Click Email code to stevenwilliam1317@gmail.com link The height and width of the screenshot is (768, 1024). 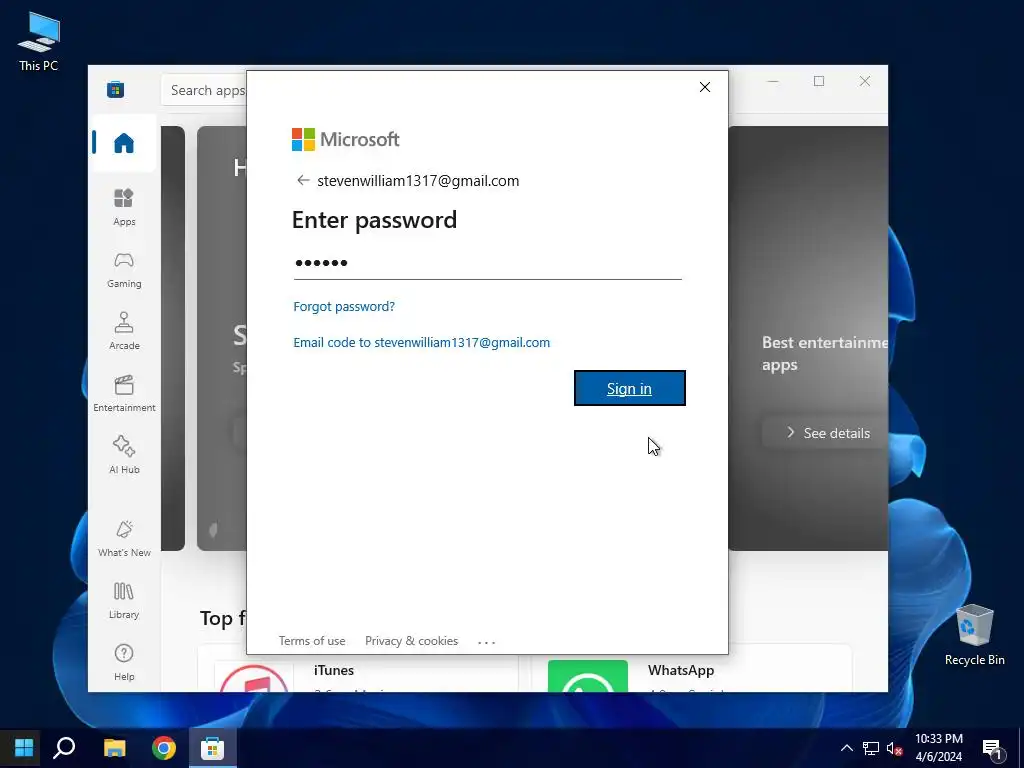coord(421,342)
